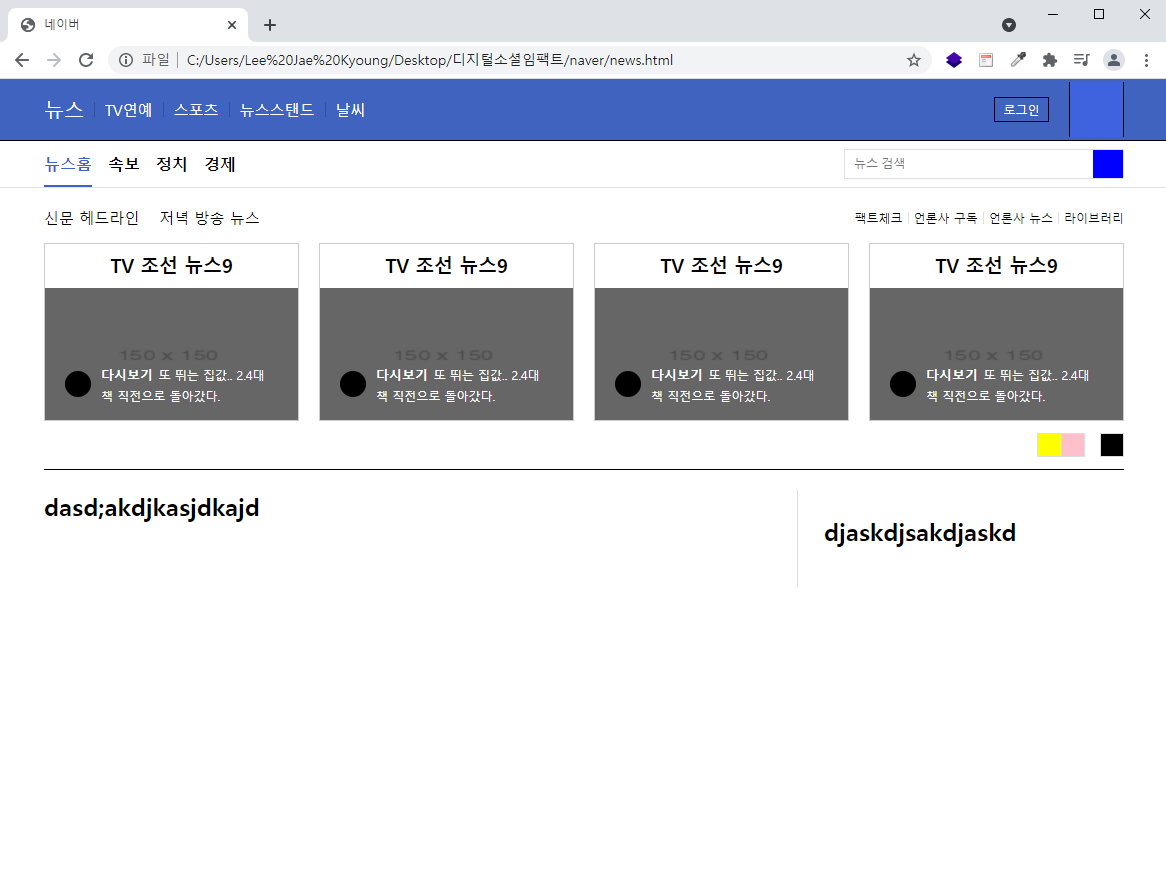Click the pink square below the cards
1166x884 pixels.
tap(1073, 445)
